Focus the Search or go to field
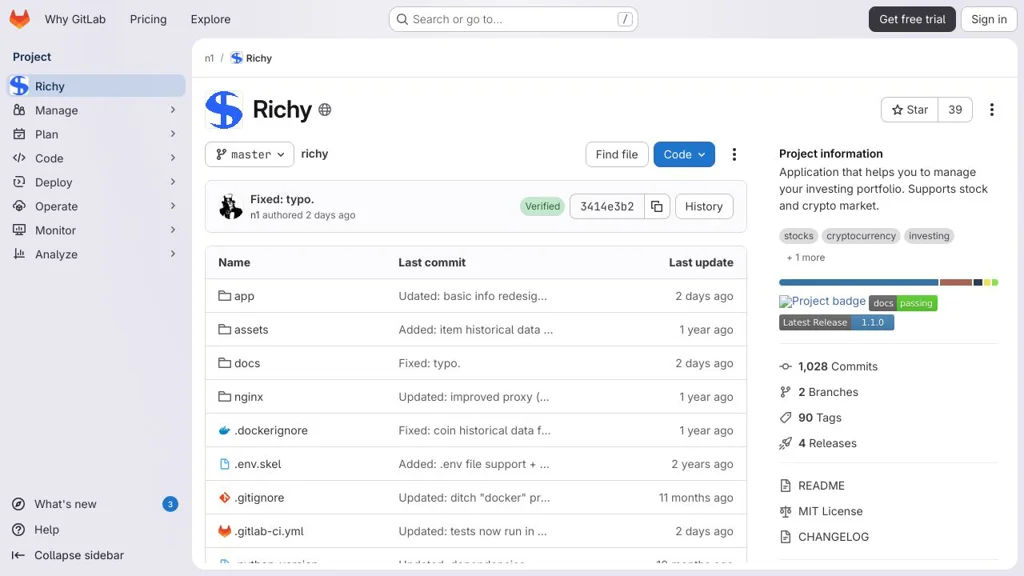This screenshot has height=576, width=1024. (513, 19)
